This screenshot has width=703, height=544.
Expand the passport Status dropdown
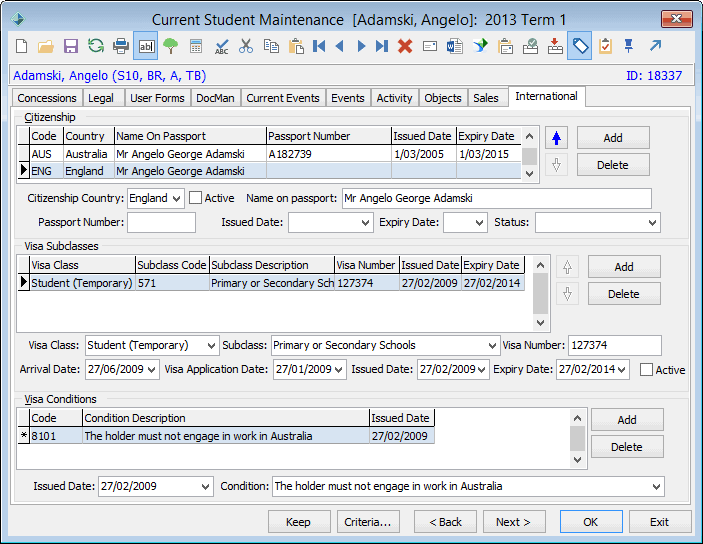652,223
